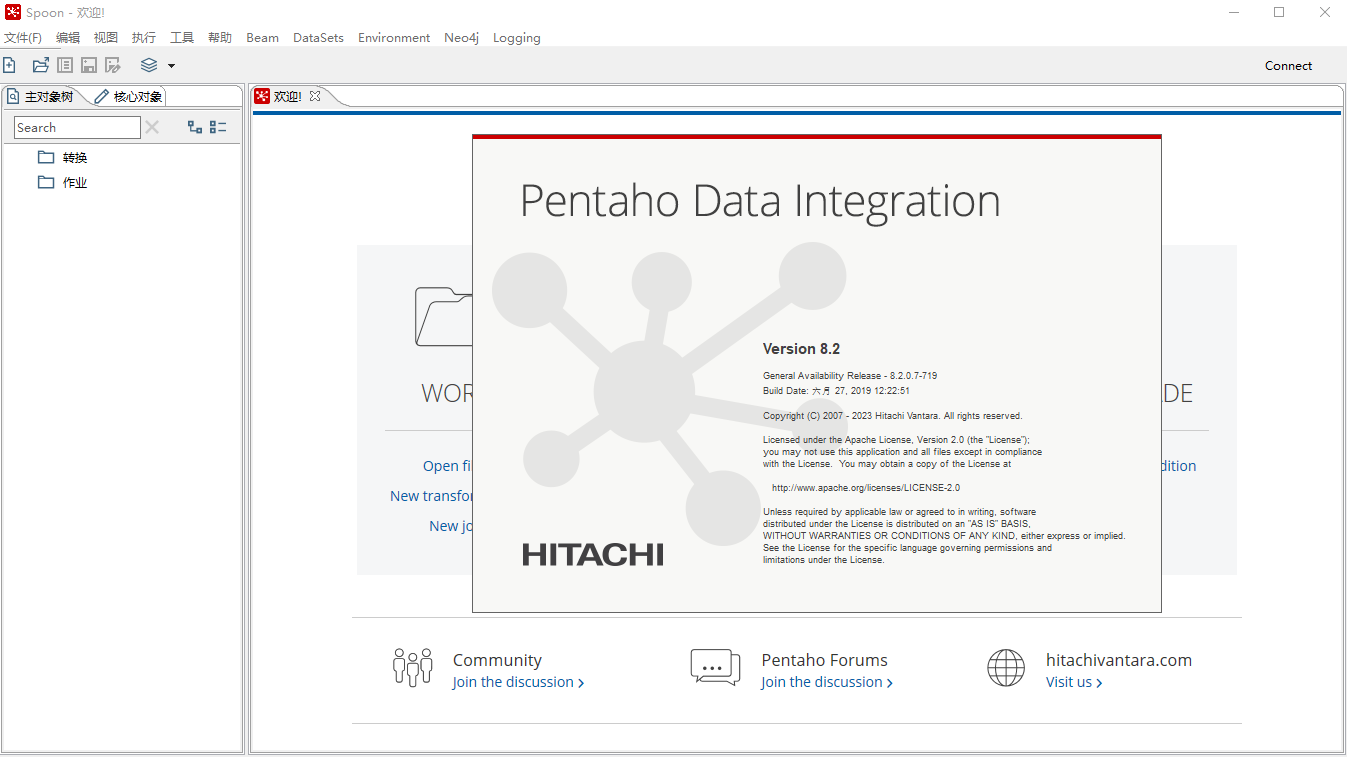This screenshot has width=1347, height=757.
Task: Close the 欢迎! tab
Action: coord(315,96)
